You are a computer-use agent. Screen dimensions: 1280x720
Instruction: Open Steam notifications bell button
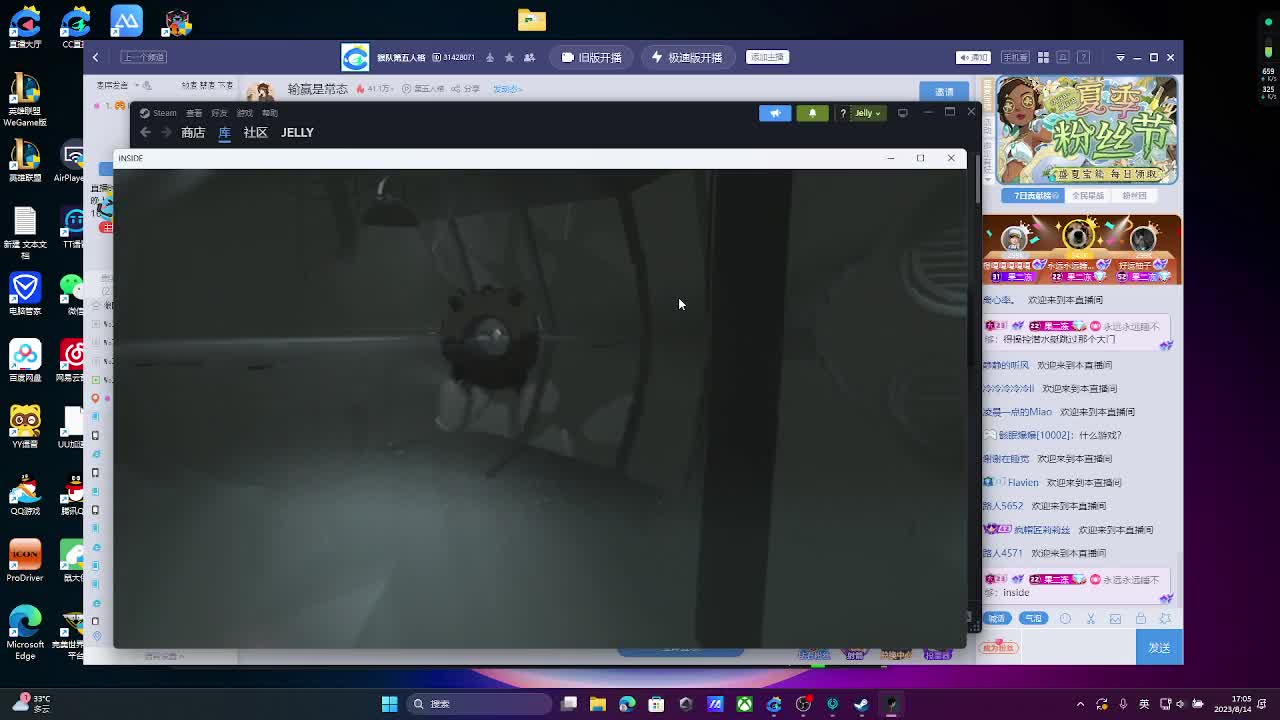812,113
